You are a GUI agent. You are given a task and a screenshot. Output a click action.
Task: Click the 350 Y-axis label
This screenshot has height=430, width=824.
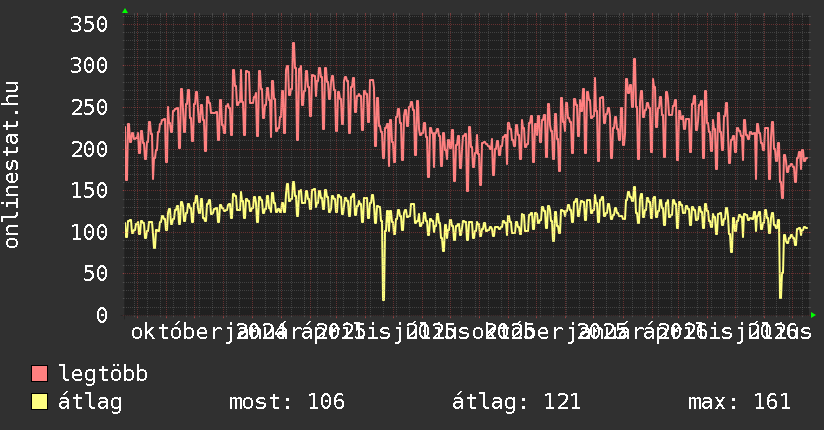(89, 24)
